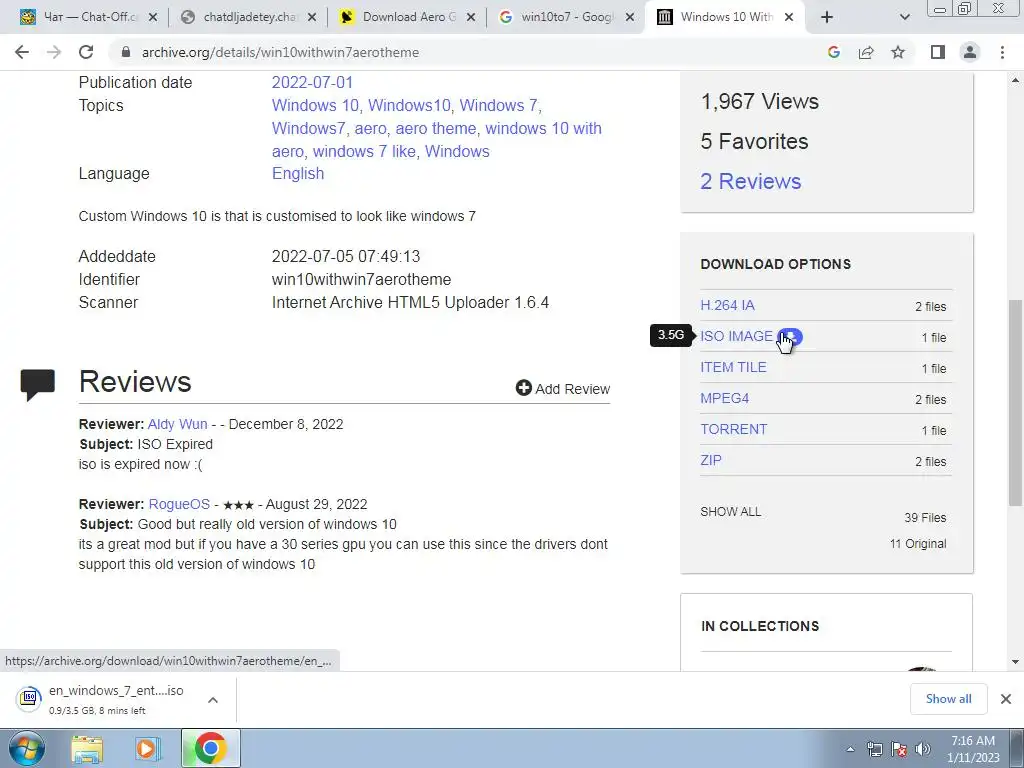This screenshot has height=768, width=1024.
Task: Open the Windows Start menu
Action: (26, 748)
